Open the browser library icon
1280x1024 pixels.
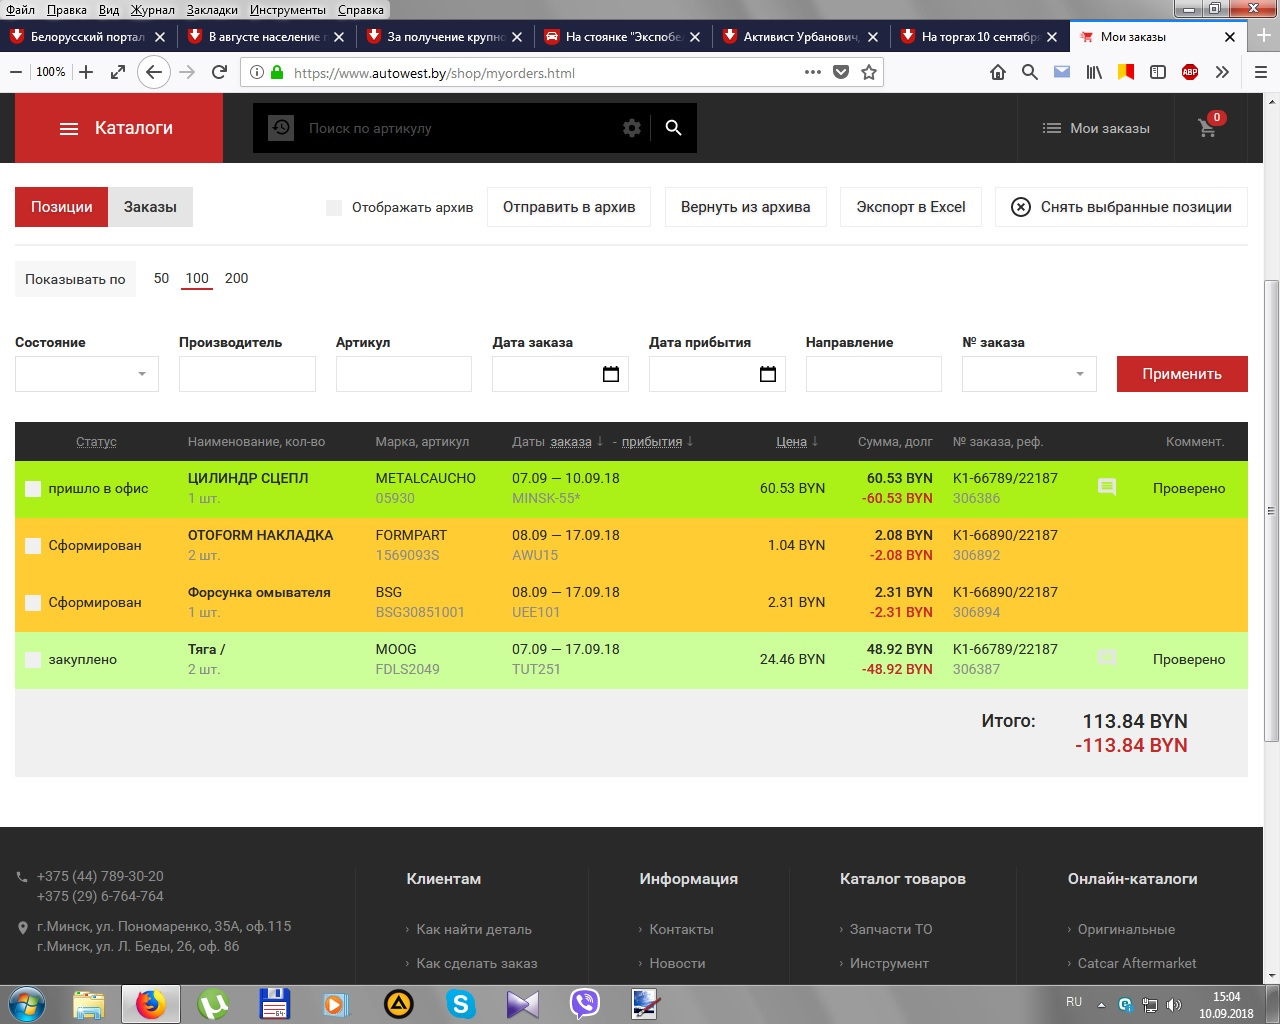[x=1094, y=72]
